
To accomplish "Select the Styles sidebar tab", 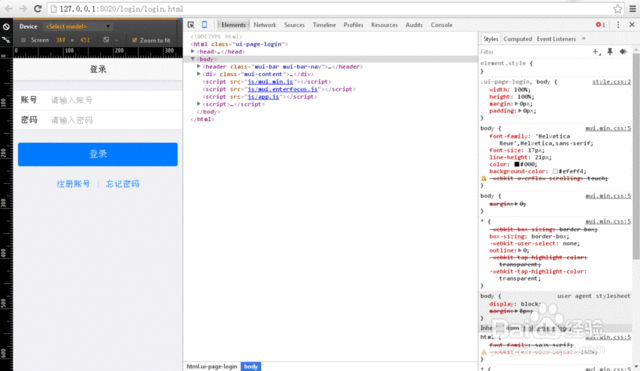I will tap(490, 39).
